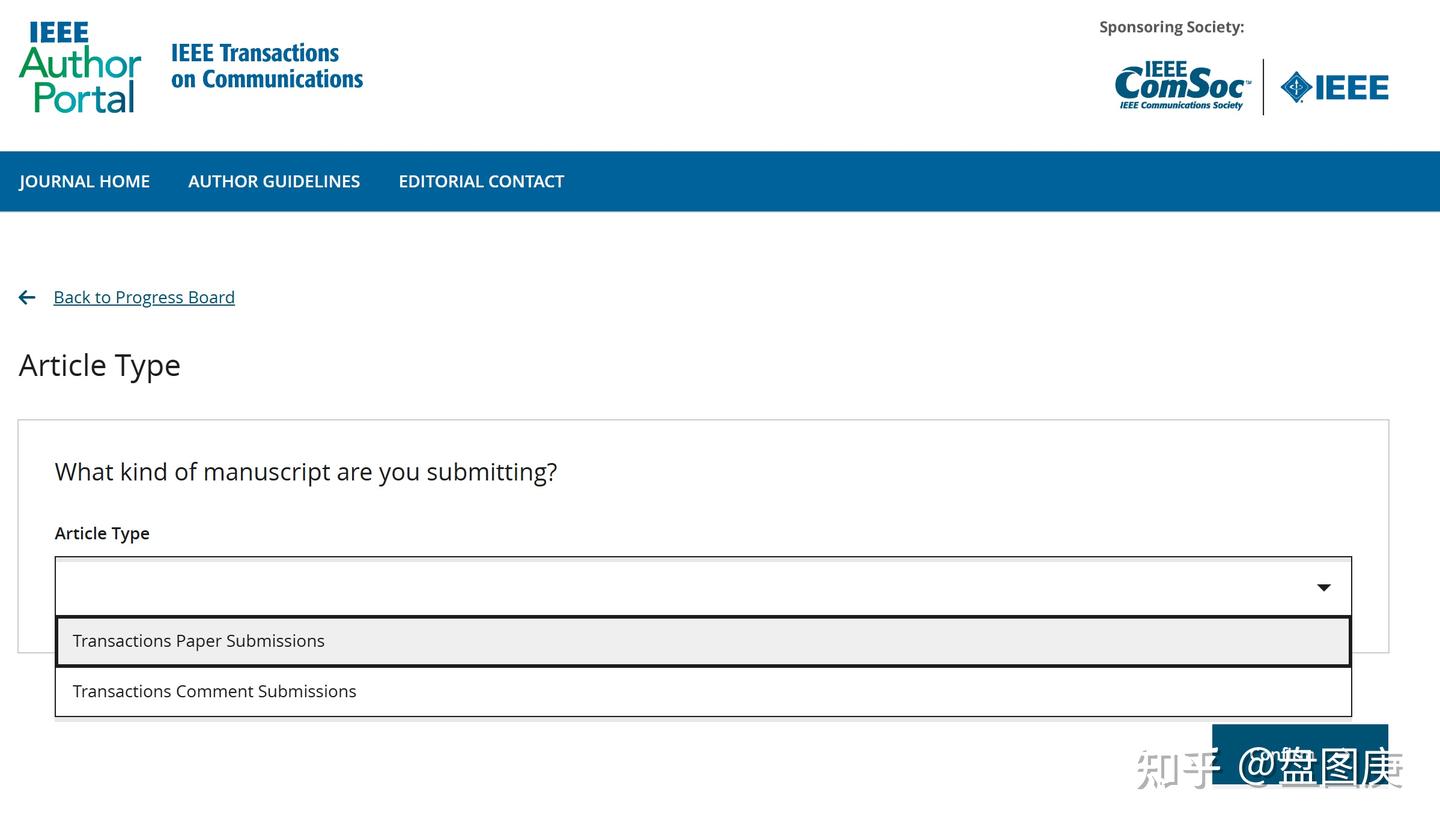Click the IEEE Author Portal logo
The height and width of the screenshot is (827, 1440).
point(80,67)
